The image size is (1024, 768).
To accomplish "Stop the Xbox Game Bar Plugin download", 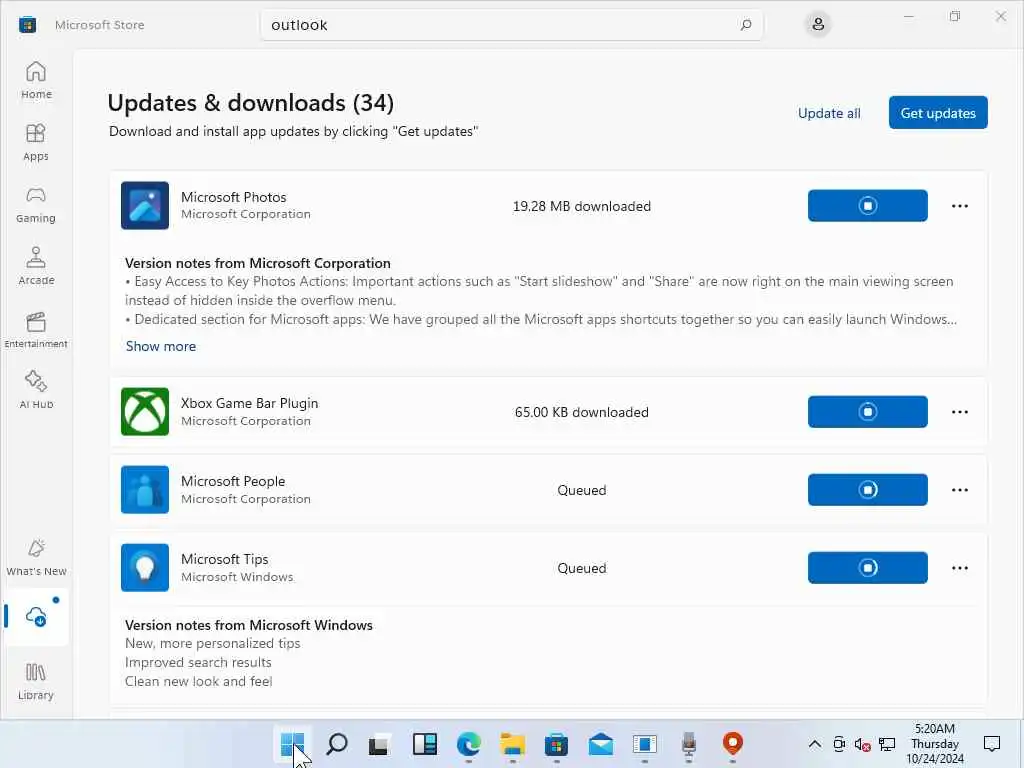I will click(867, 412).
